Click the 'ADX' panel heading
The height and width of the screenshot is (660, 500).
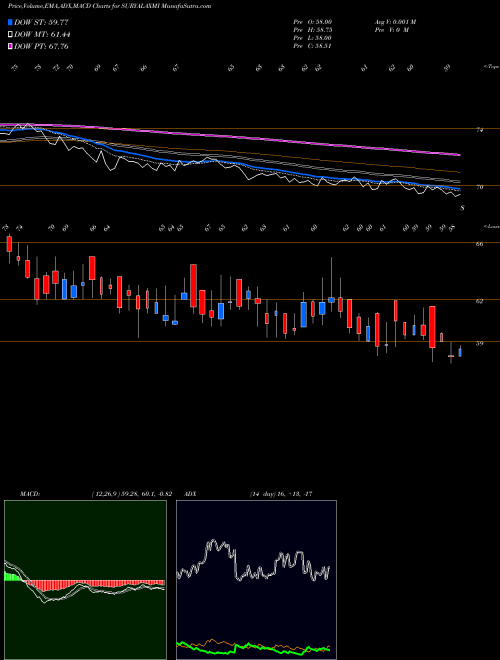[190, 494]
